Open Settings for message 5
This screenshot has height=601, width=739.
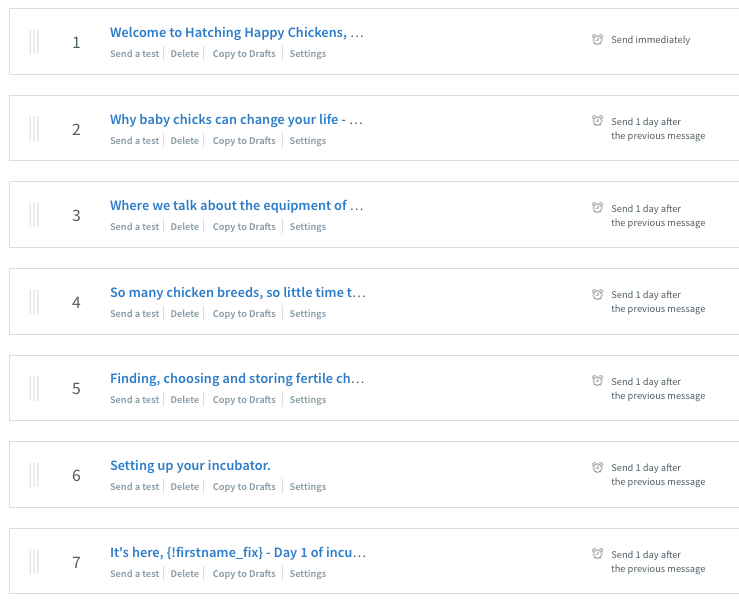[307, 400]
